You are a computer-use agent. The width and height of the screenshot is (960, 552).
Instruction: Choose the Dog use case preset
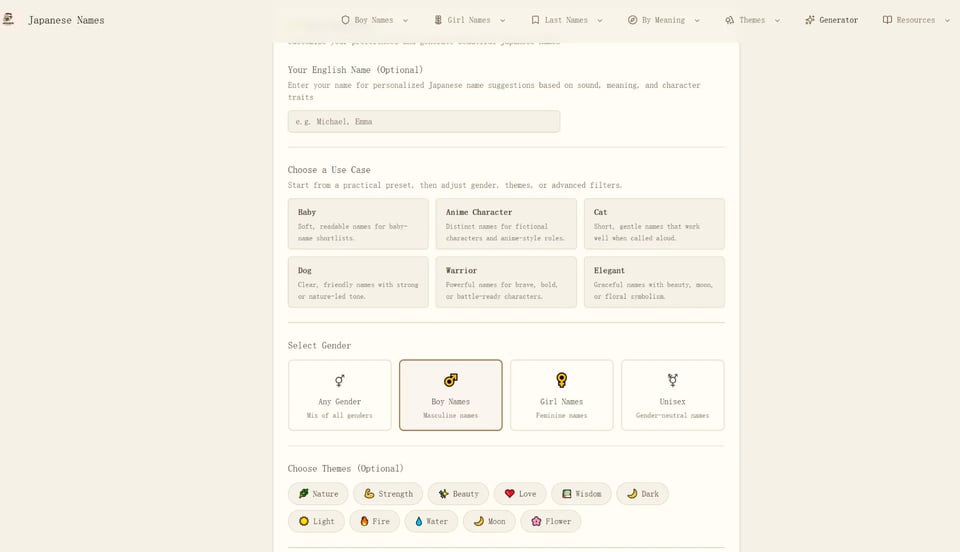point(358,282)
